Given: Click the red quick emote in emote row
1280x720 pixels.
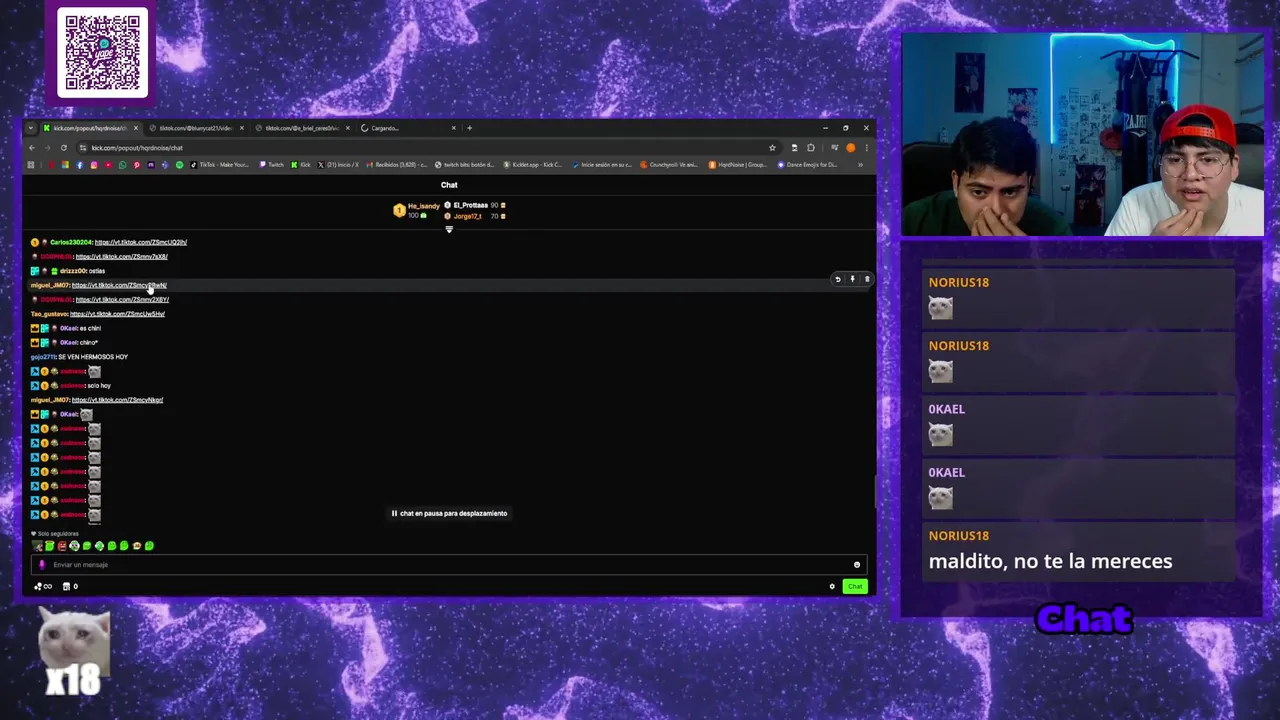Looking at the screenshot, I should [x=62, y=546].
